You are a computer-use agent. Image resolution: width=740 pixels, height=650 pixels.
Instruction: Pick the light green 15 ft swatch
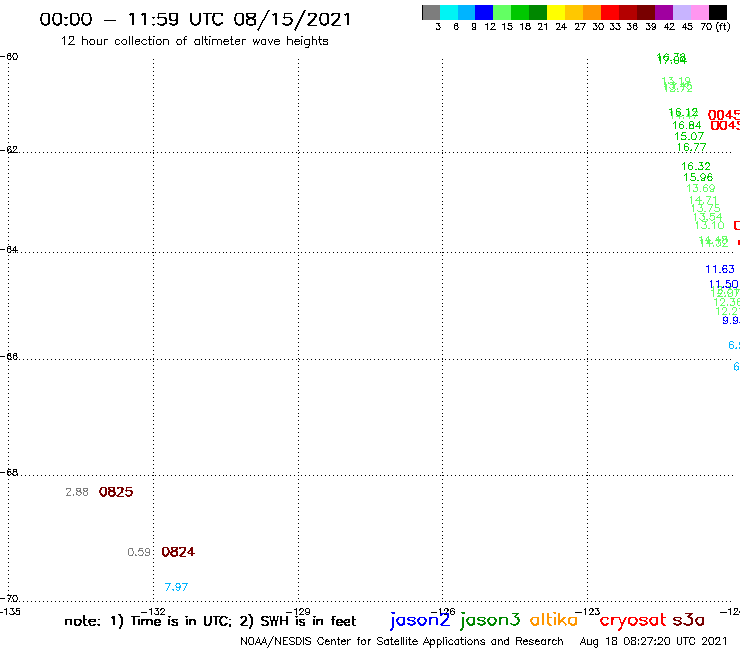point(502,12)
